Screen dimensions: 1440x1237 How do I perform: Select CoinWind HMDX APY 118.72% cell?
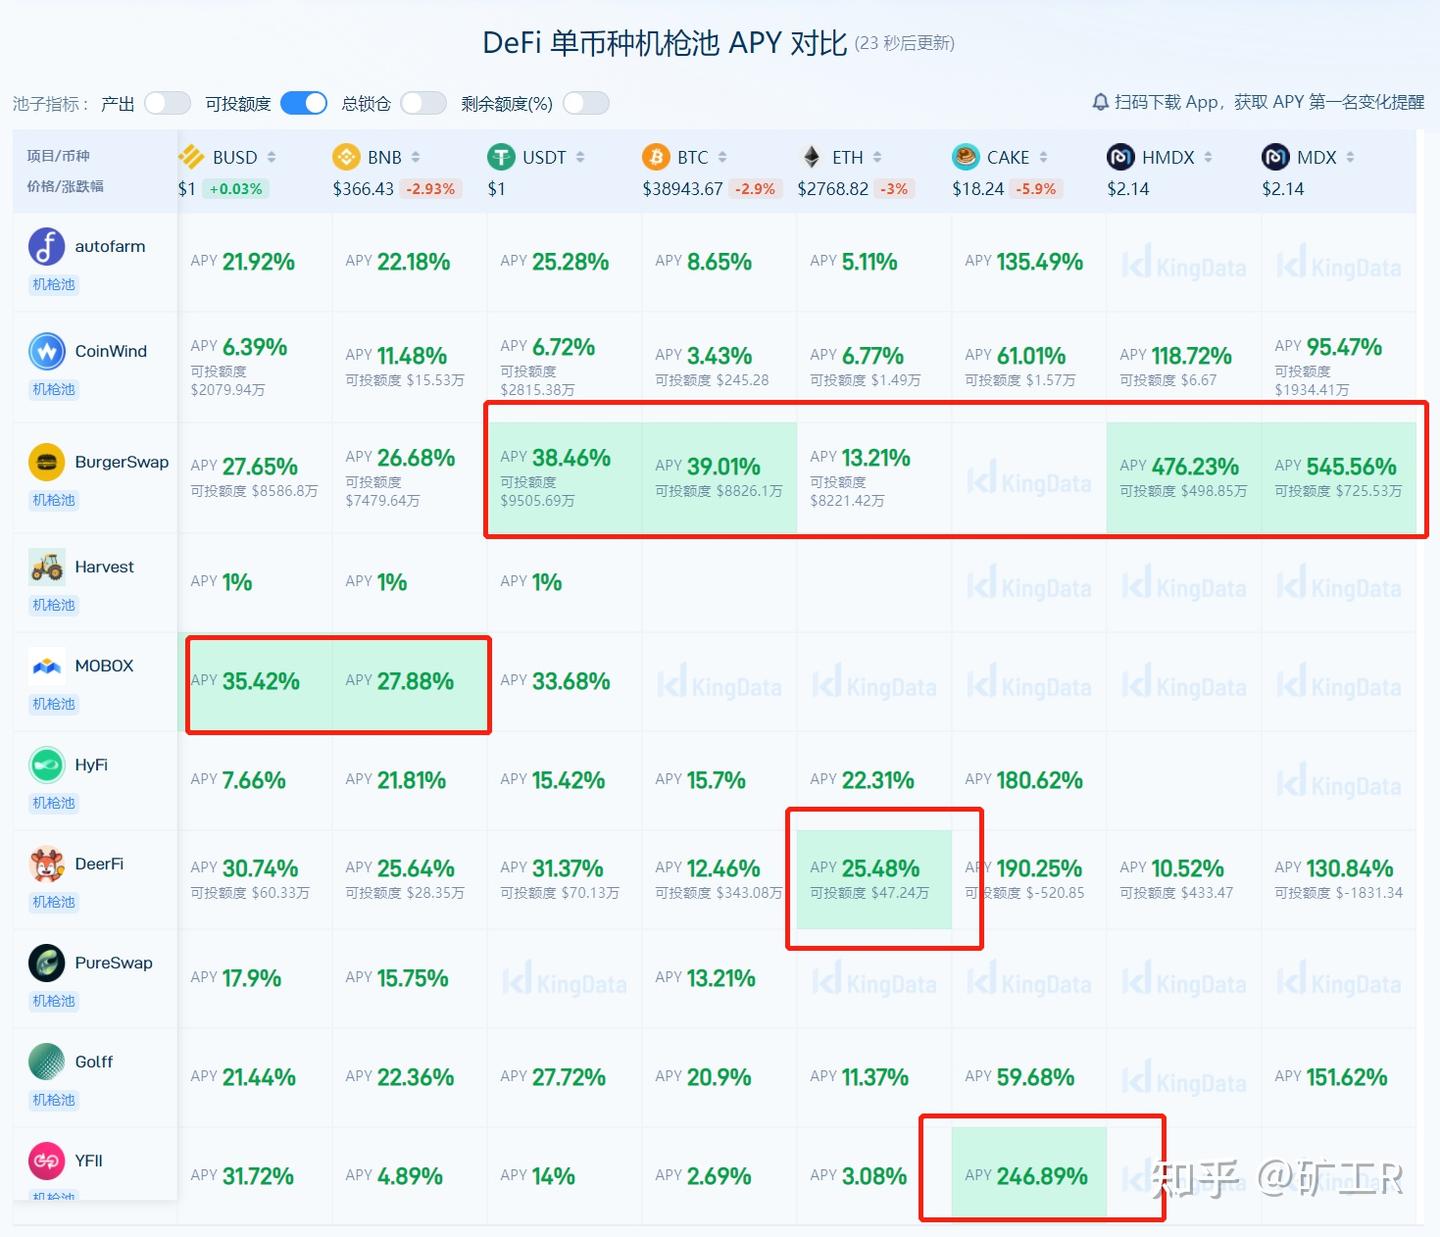pos(1184,366)
